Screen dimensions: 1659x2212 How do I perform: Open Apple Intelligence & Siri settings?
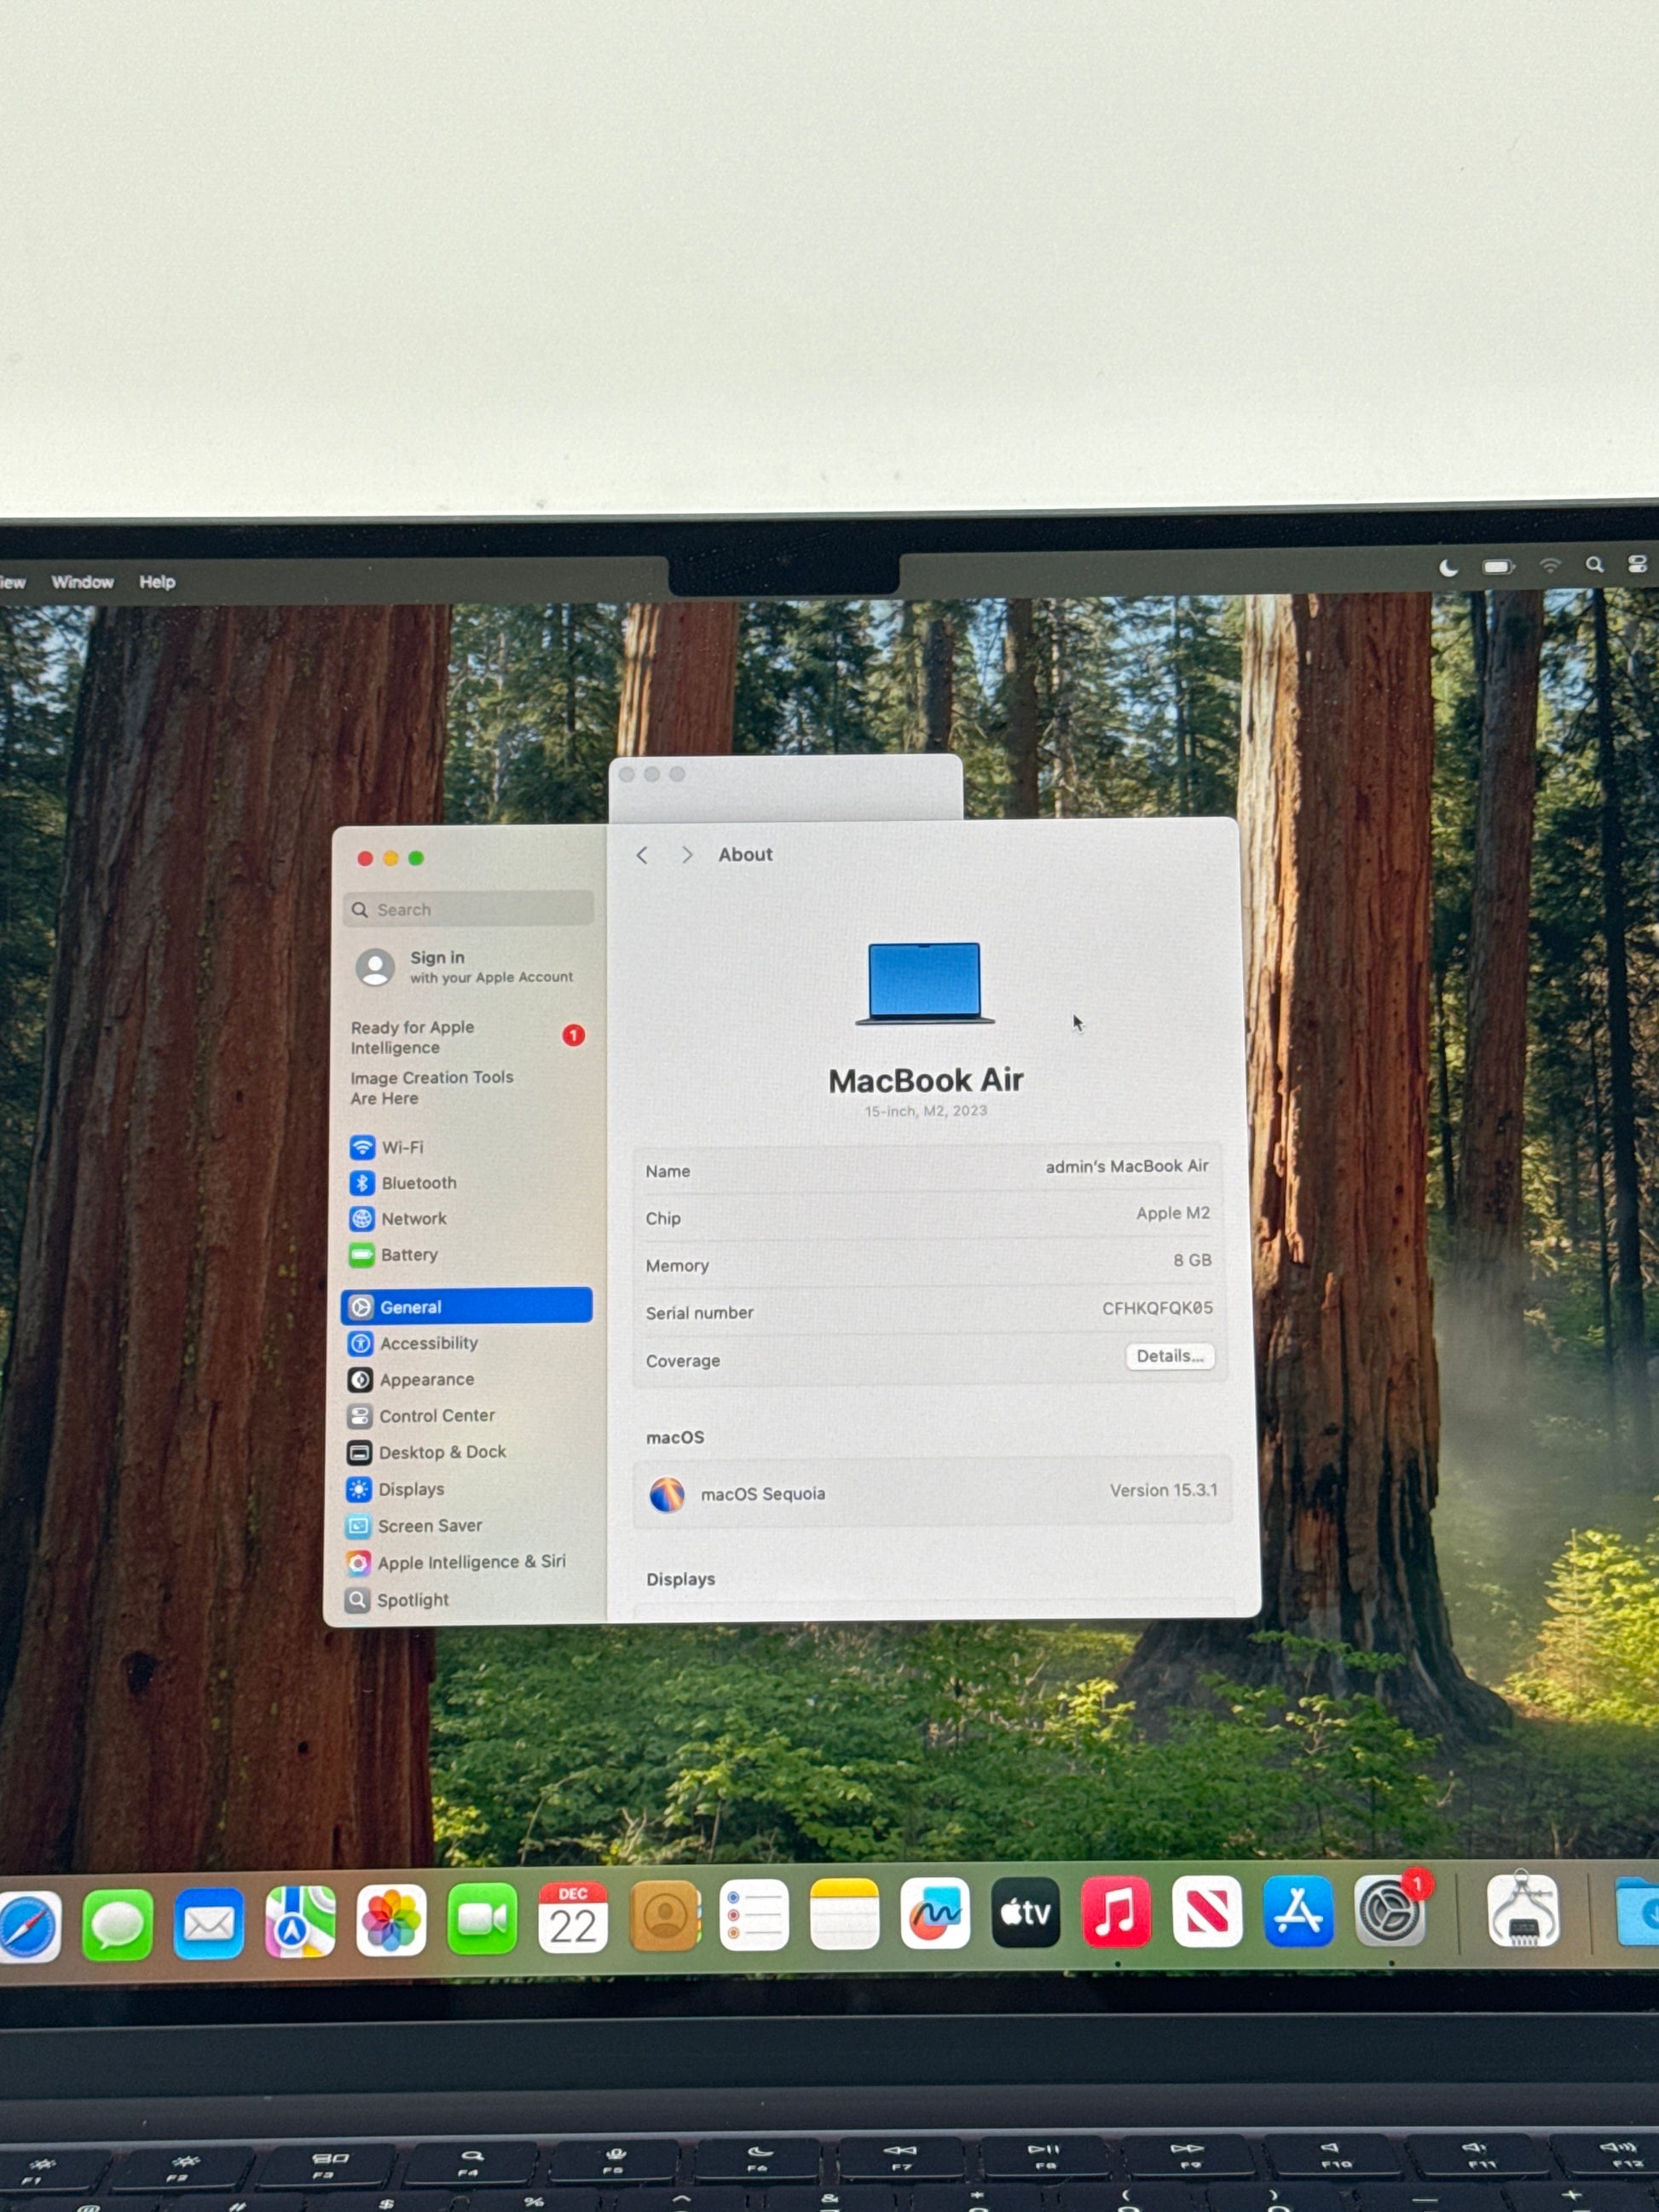click(470, 1562)
